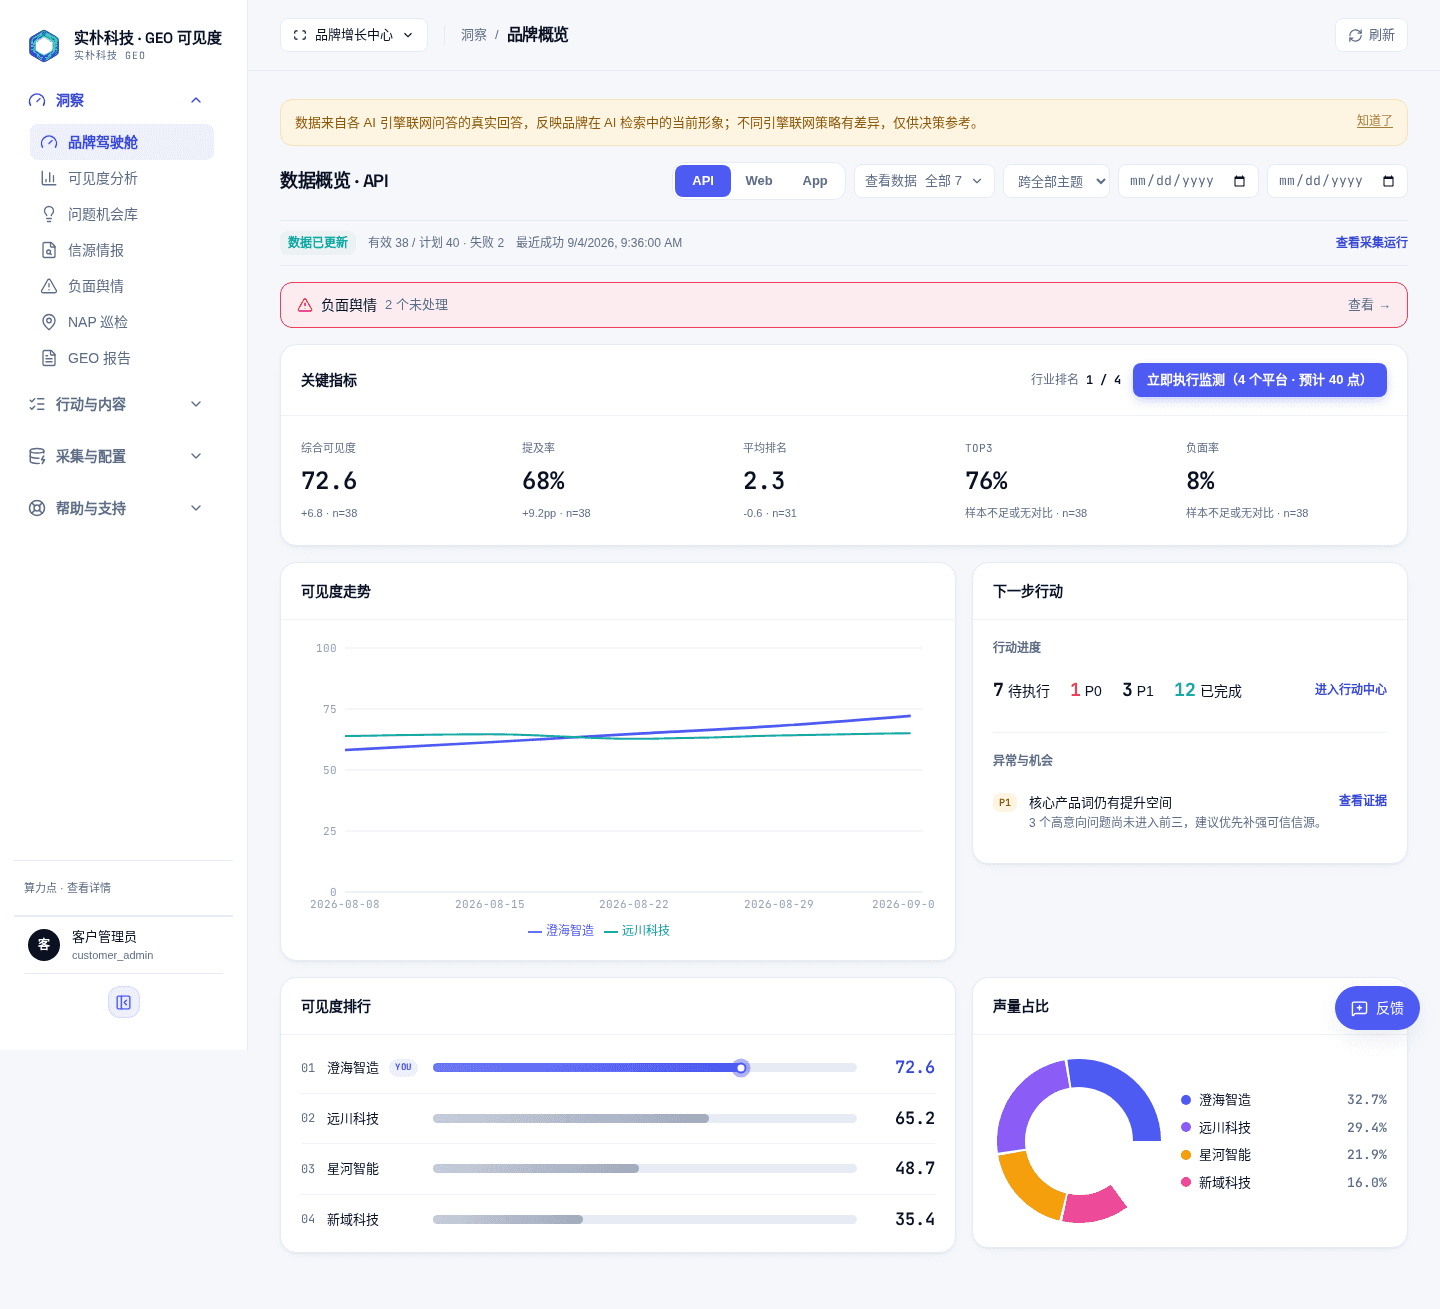Open the 查看数据 全部 7 dropdown
The width and height of the screenshot is (1440, 1309).
924,181
